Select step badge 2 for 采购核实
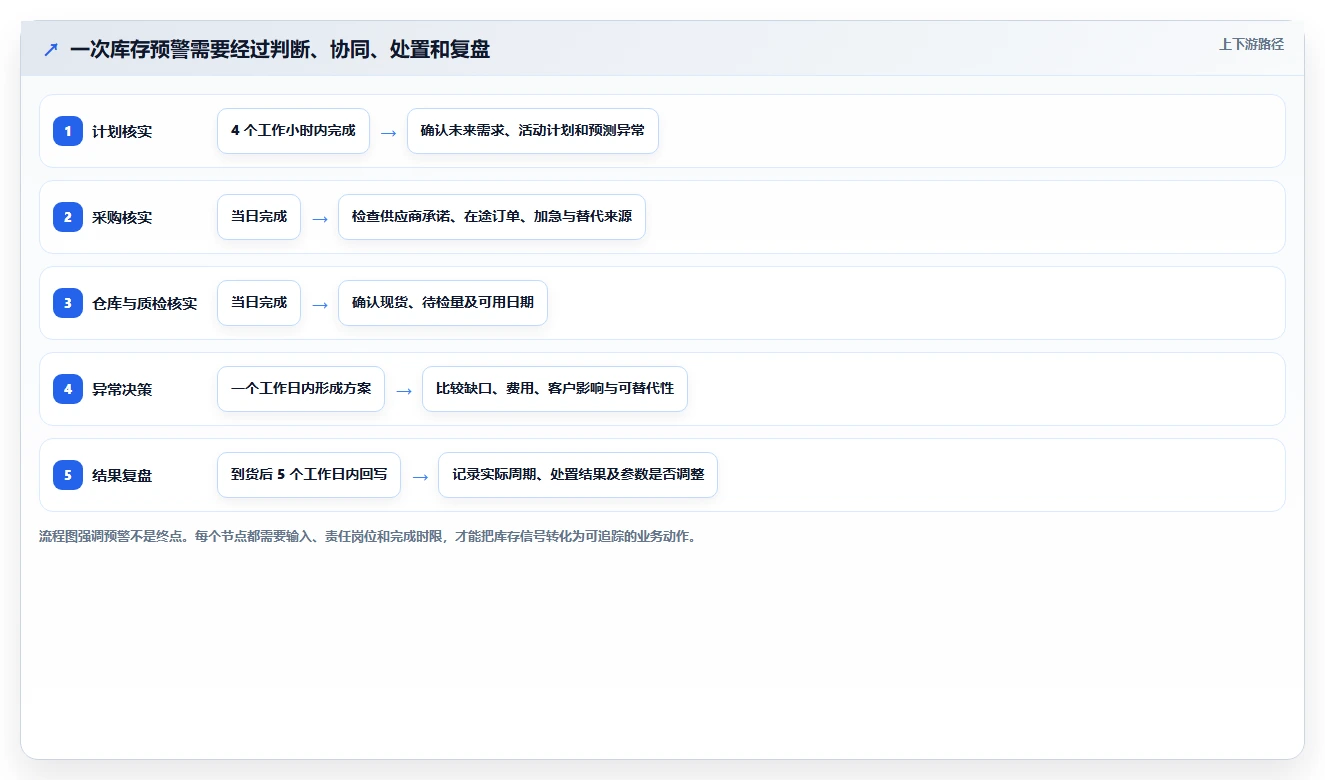This screenshot has height=780, width=1325. [68, 217]
